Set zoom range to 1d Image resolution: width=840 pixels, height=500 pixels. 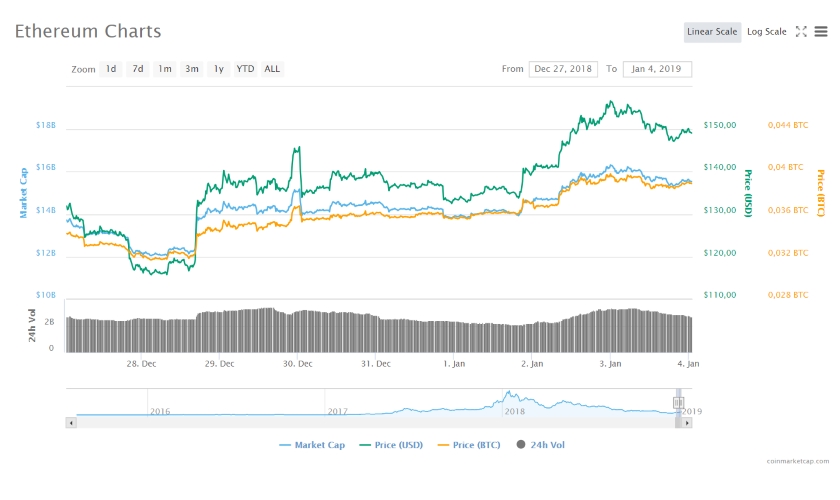tap(111, 69)
